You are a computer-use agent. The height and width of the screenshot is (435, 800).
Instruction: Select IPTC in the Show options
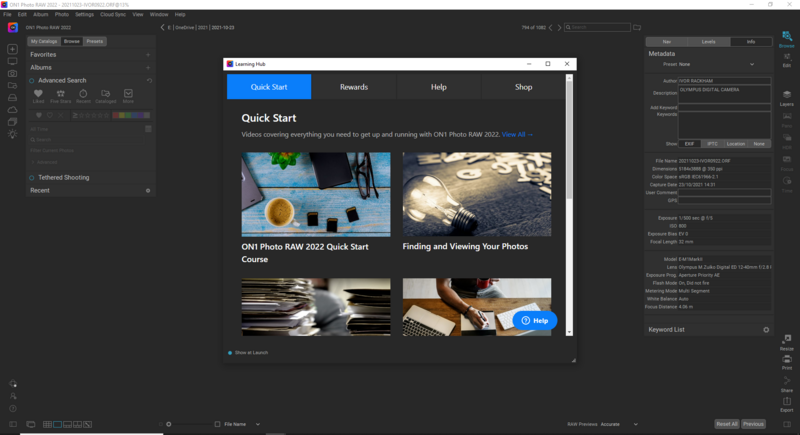[712, 144]
